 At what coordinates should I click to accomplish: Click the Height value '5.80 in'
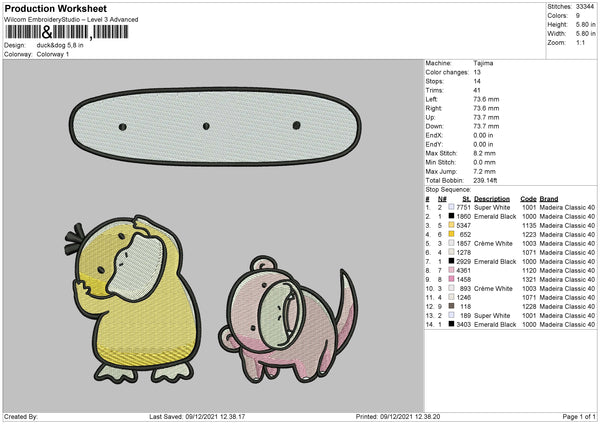coord(585,24)
